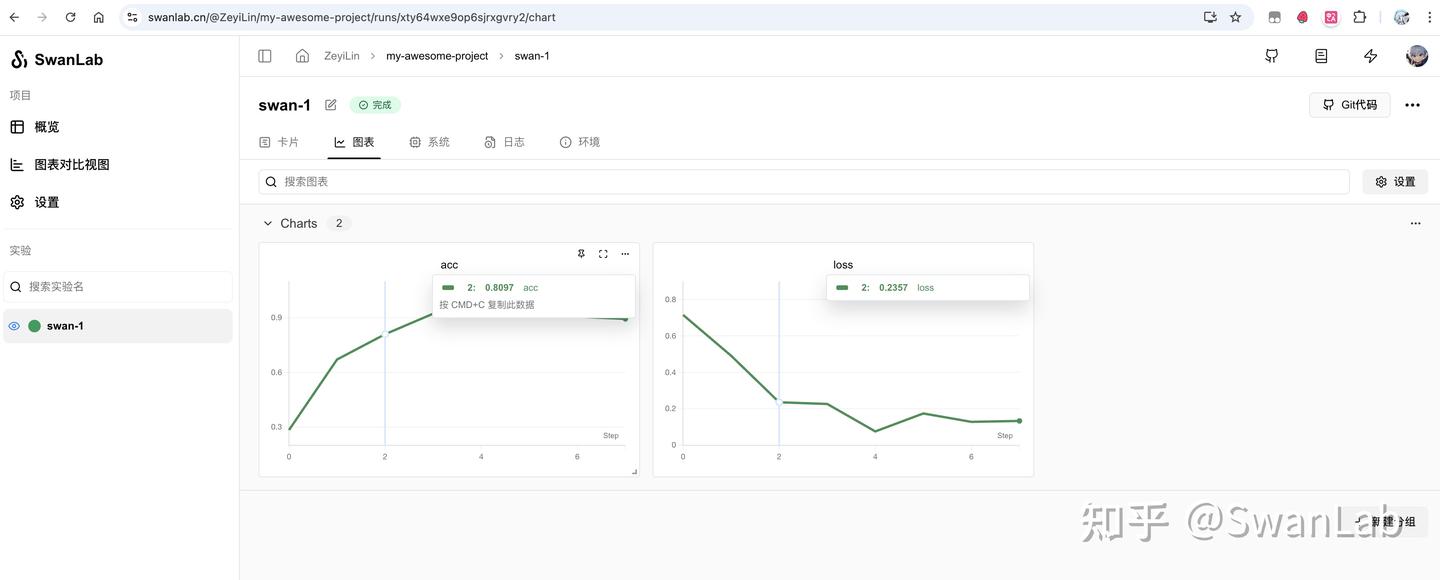1440x580 pixels.
Task: Open the chart 设置 button
Action: click(x=1395, y=182)
